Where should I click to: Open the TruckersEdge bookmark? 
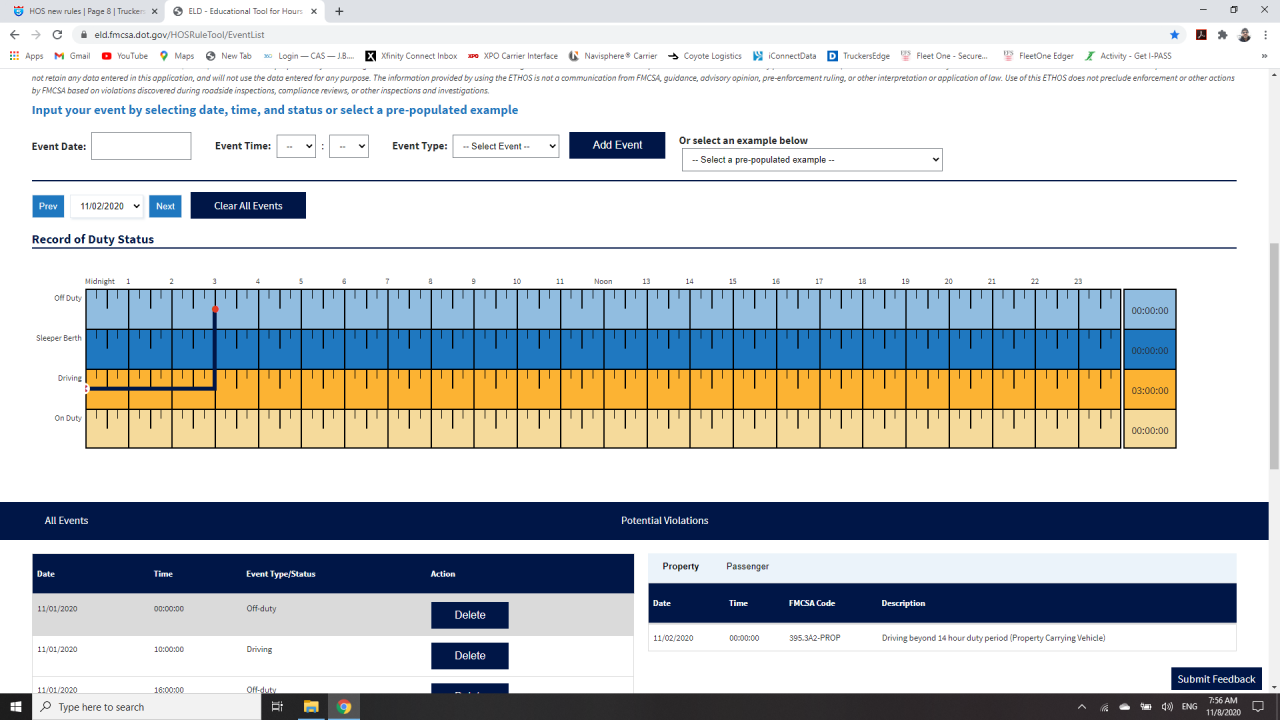tap(858, 56)
